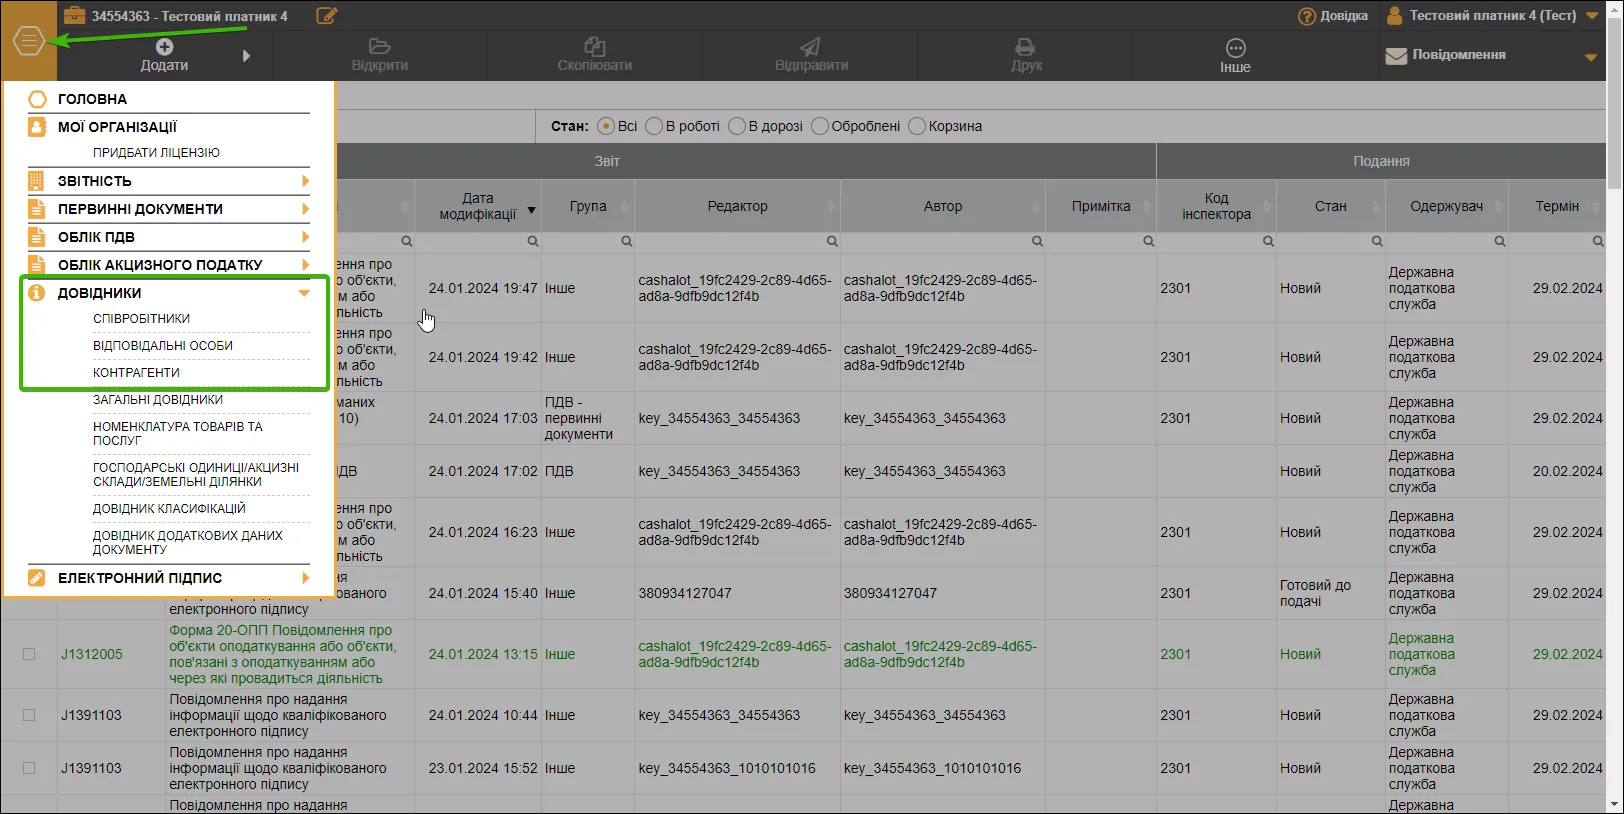Click the vertical scrollbar on the right edge
Viewport: 1624px width, 814px height.
click(1615, 407)
